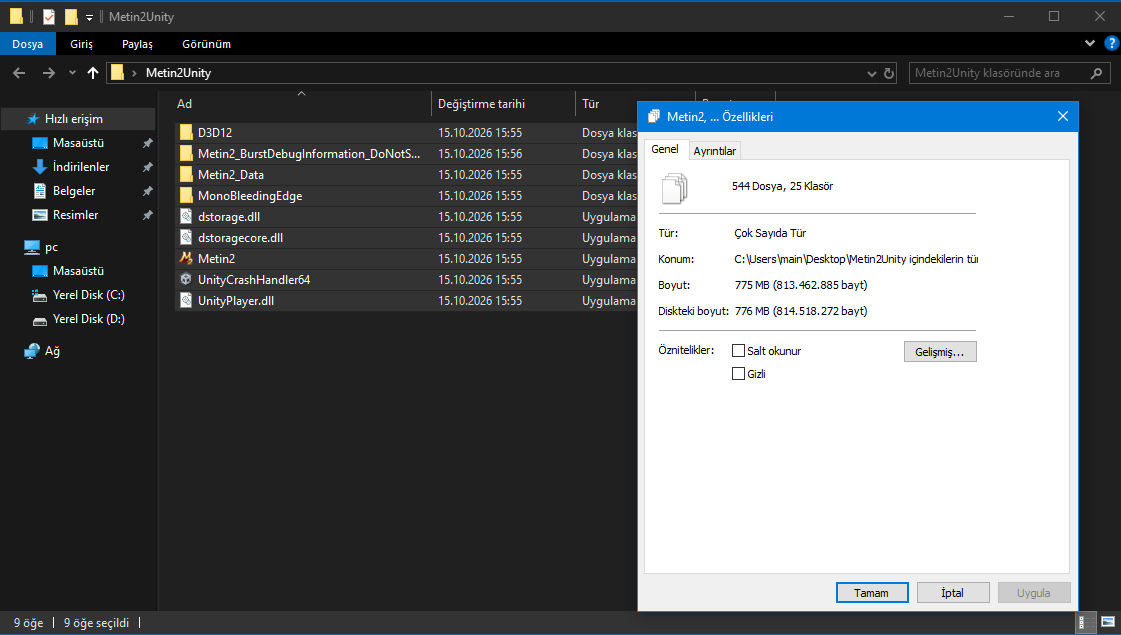The height and width of the screenshot is (635, 1121).
Task: Toggle the Gizli checkbox
Action: pos(739,373)
